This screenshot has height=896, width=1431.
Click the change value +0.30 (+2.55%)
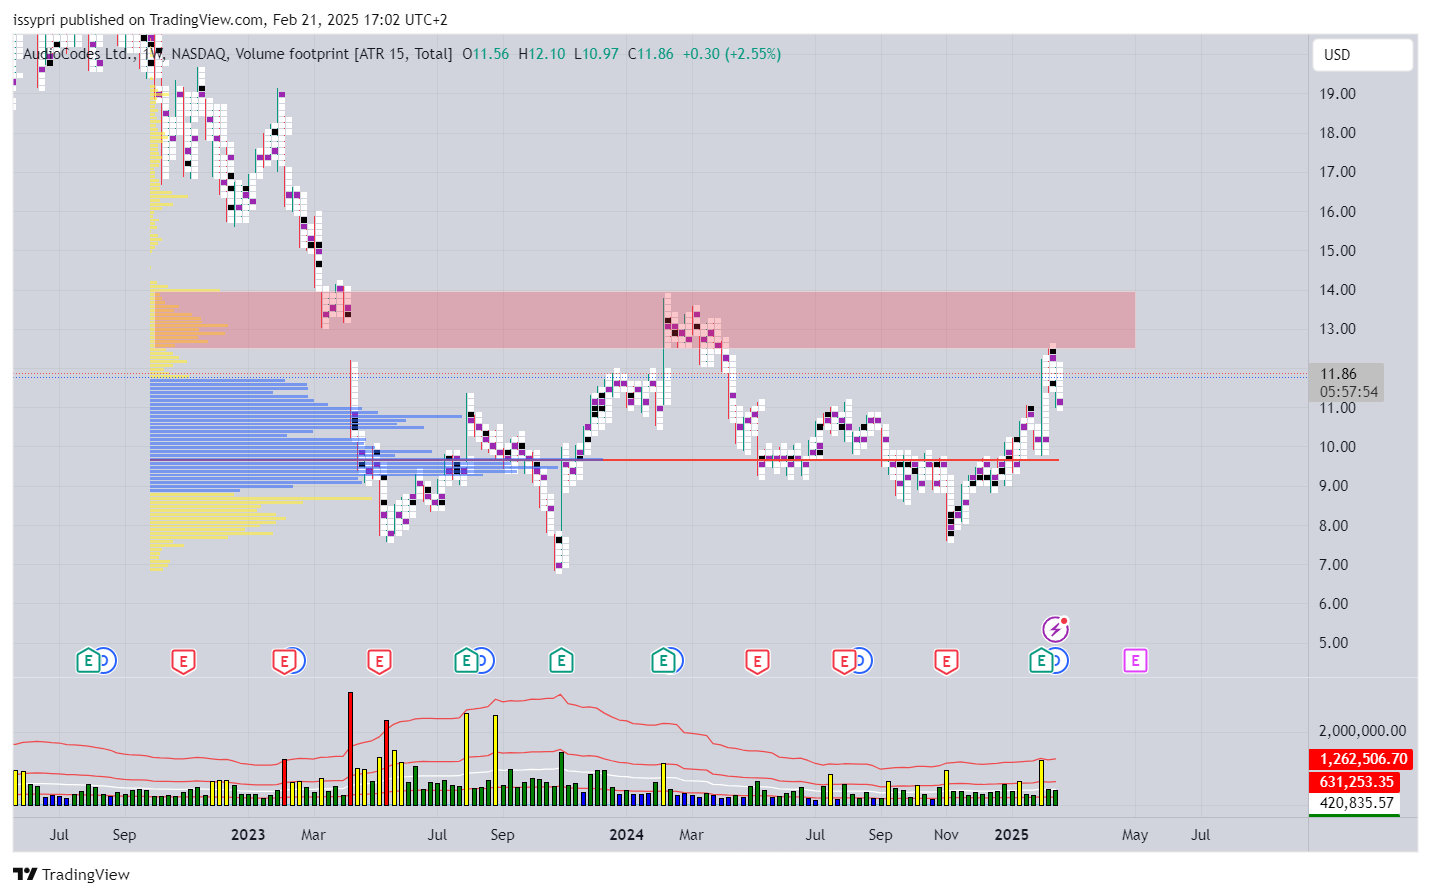tap(732, 54)
